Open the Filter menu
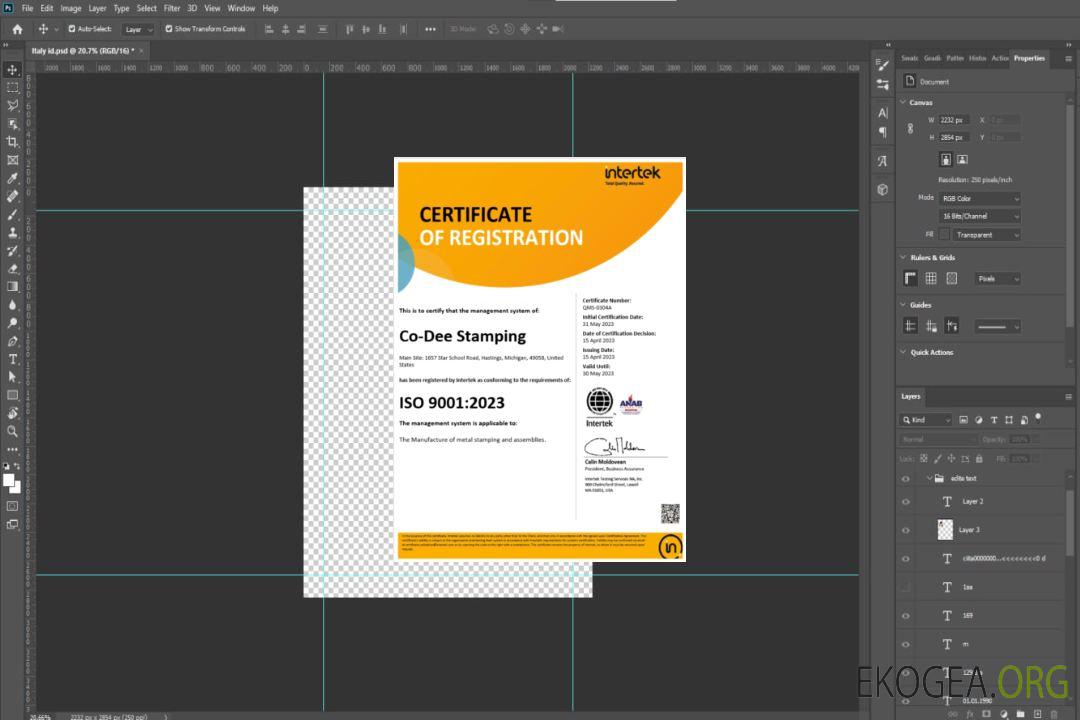Viewport: 1080px width, 720px height. click(x=172, y=8)
